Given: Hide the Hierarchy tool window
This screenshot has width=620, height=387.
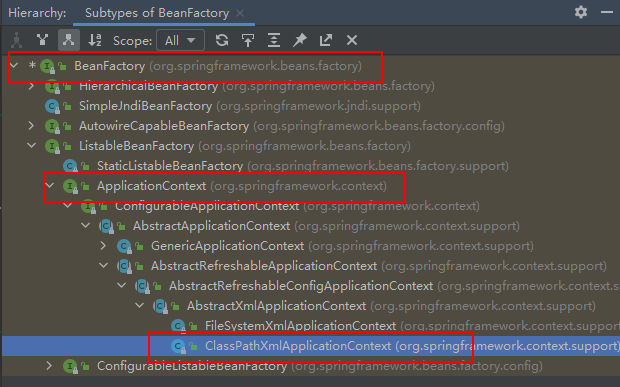Looking at the screenshot, I should [607, 12].
